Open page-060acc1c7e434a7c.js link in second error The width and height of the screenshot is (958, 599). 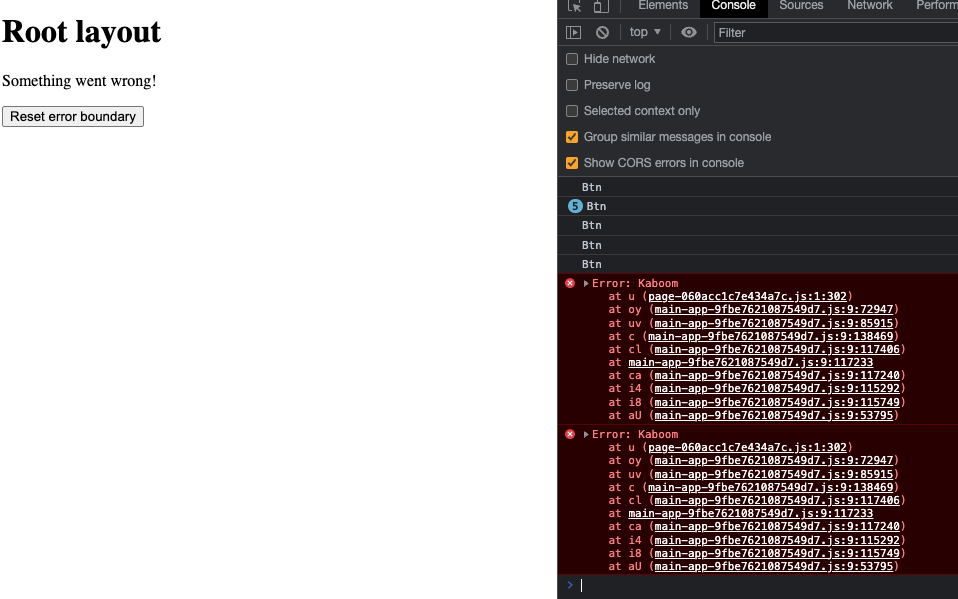point(747,447)
